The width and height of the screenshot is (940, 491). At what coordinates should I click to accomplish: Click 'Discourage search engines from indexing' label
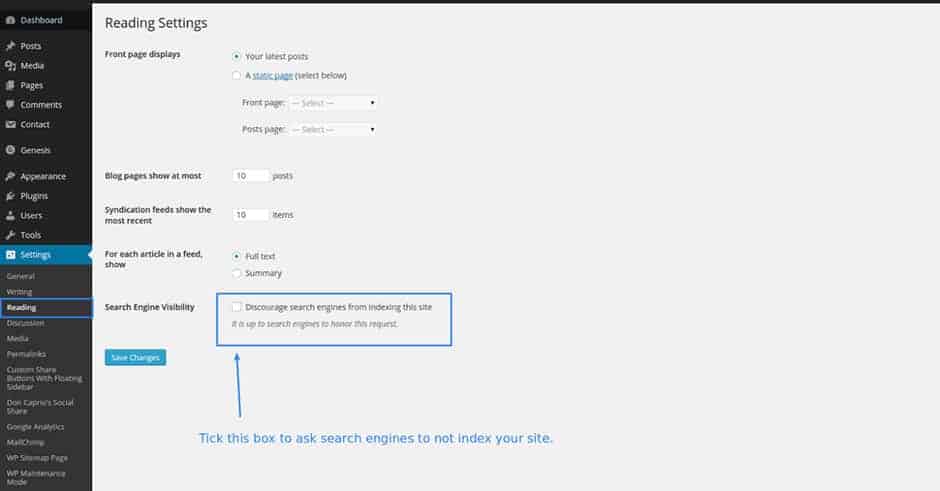(x=338, y=307)
